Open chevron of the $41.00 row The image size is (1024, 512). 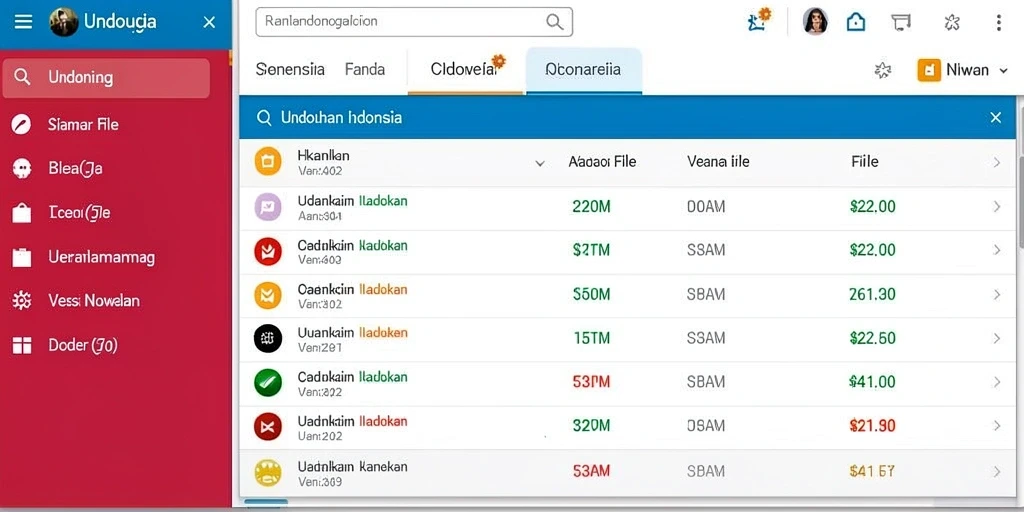pyautogui.click(x=997, y=382)
